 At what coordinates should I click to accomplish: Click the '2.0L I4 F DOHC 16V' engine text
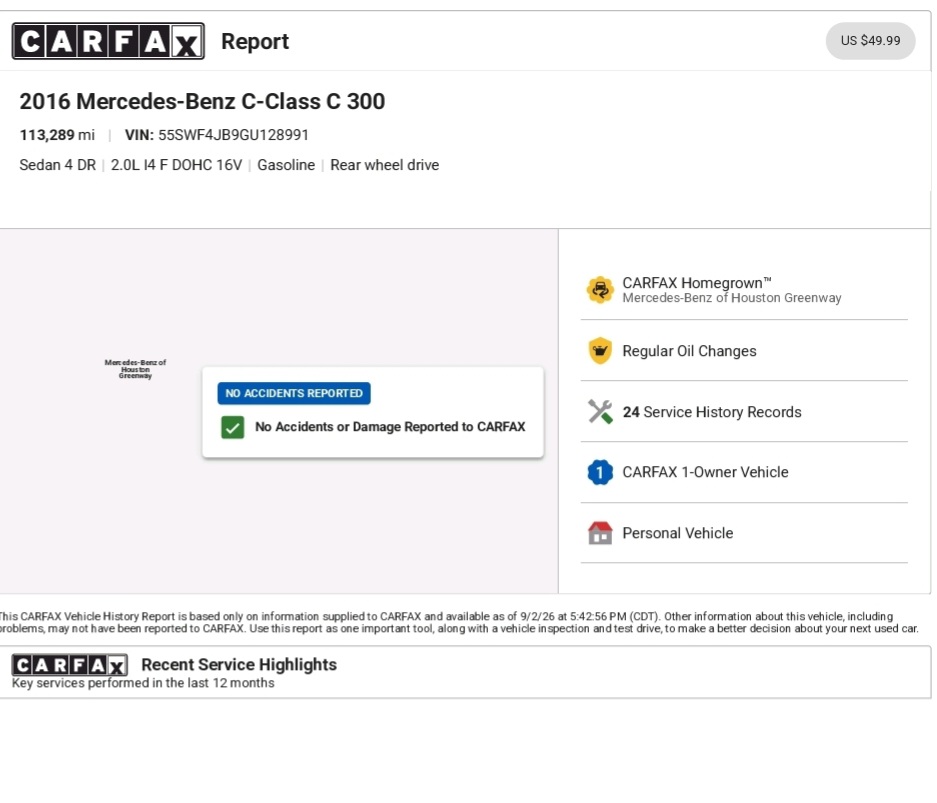pyautogui.click(x=176, y=165)
